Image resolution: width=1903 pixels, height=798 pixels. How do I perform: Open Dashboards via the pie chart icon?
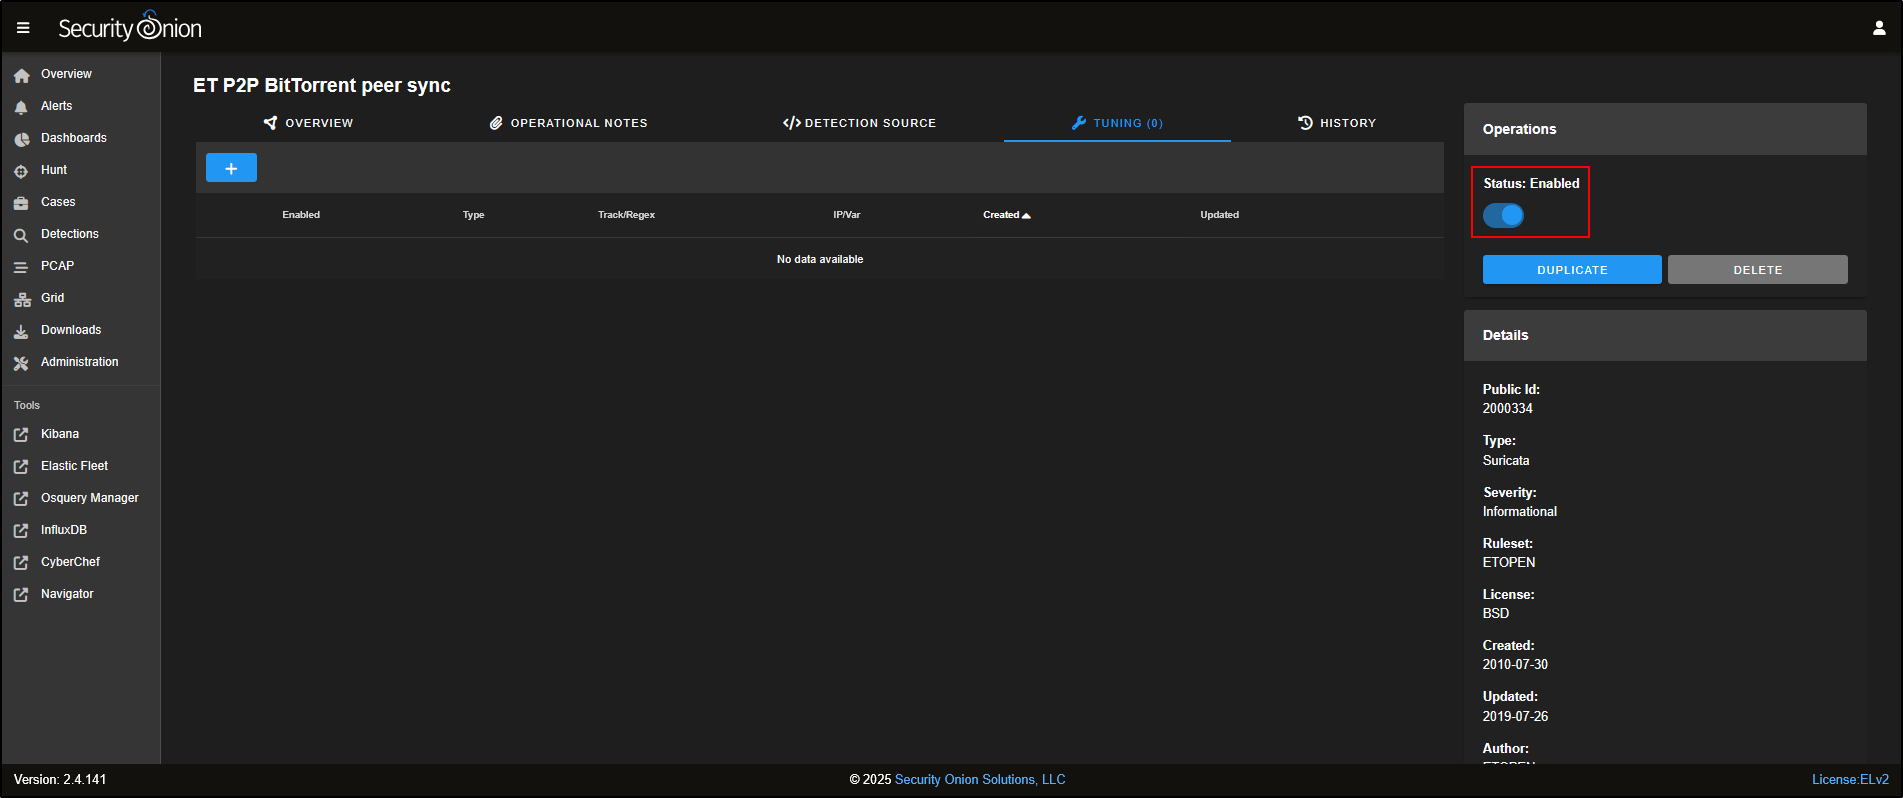pos(21,139)
